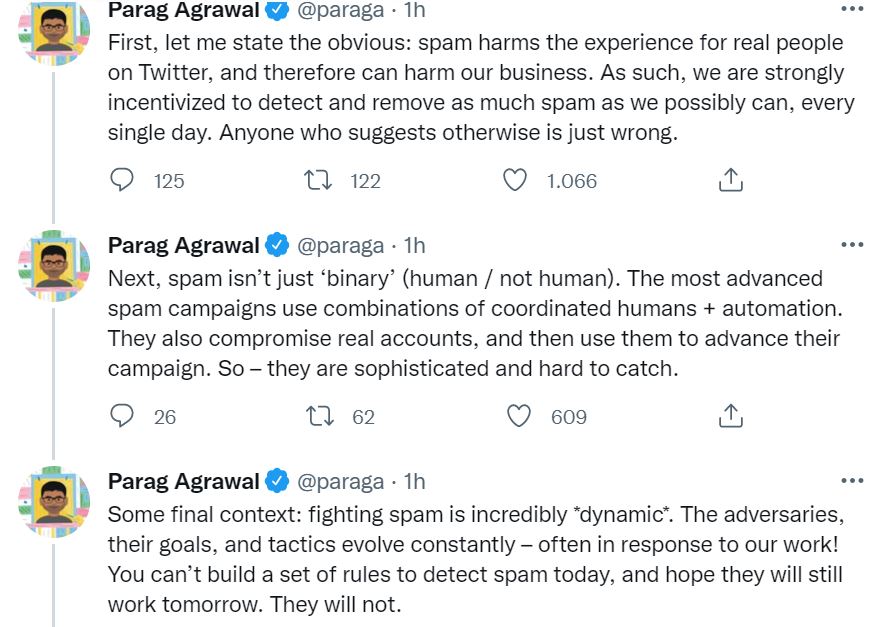Retweet the tweet with 122 retweets
The width and height of the screenshot is (881, 627).
(x=320, y=180)
